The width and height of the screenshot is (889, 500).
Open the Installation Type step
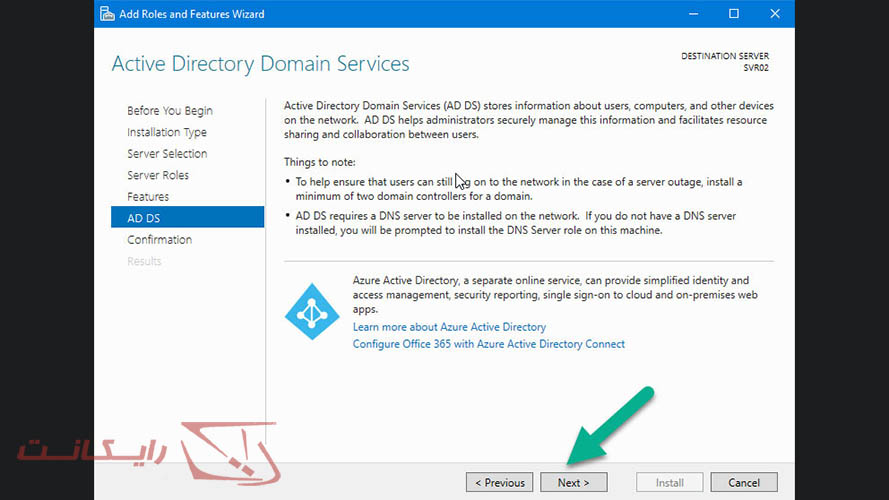click(167, 132)
